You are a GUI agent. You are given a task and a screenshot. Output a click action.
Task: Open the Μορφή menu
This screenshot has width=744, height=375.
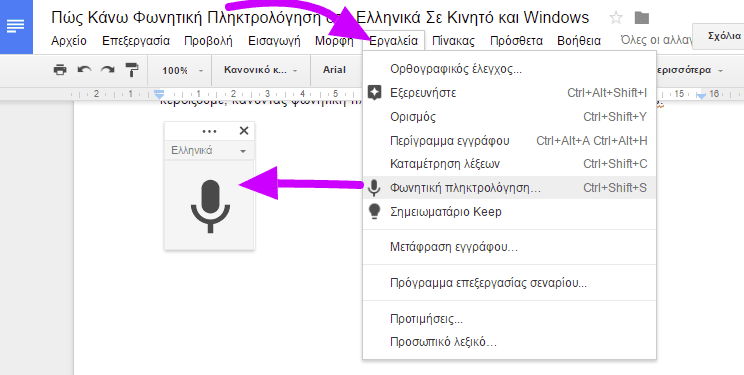[x=334, y=41]
